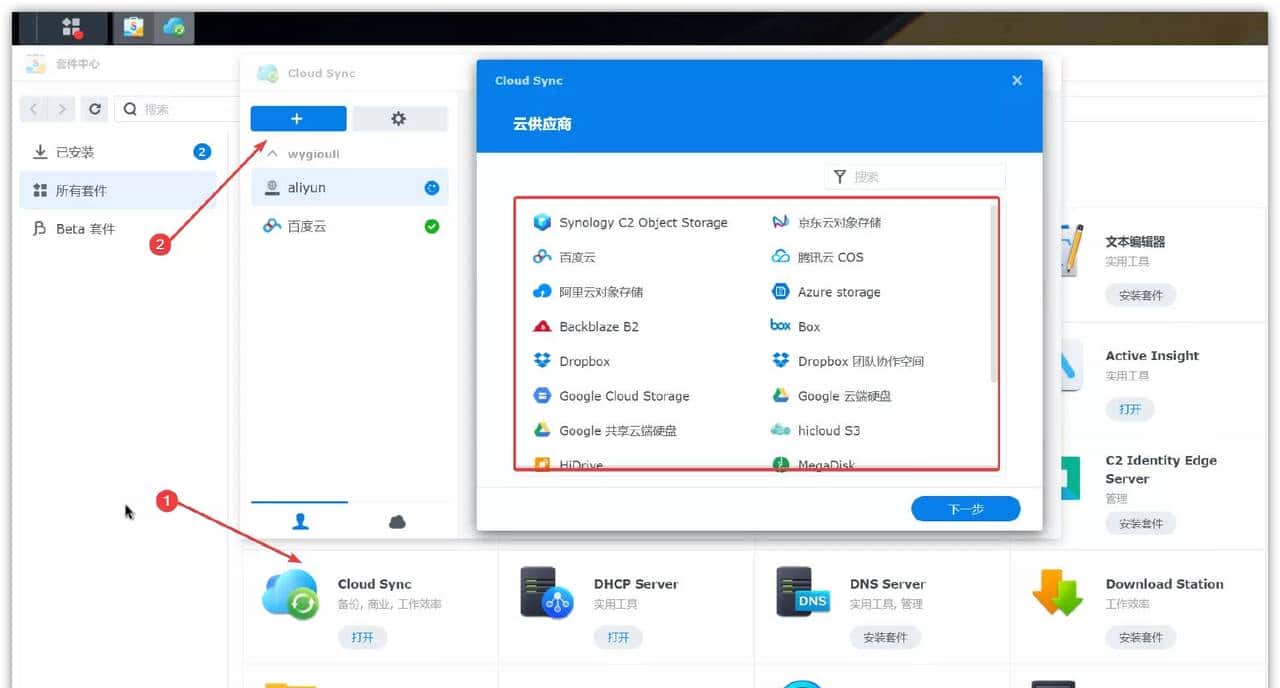1280x688 pixels.
Task: Add a new connection with the plus button
Action: point(298,118)
